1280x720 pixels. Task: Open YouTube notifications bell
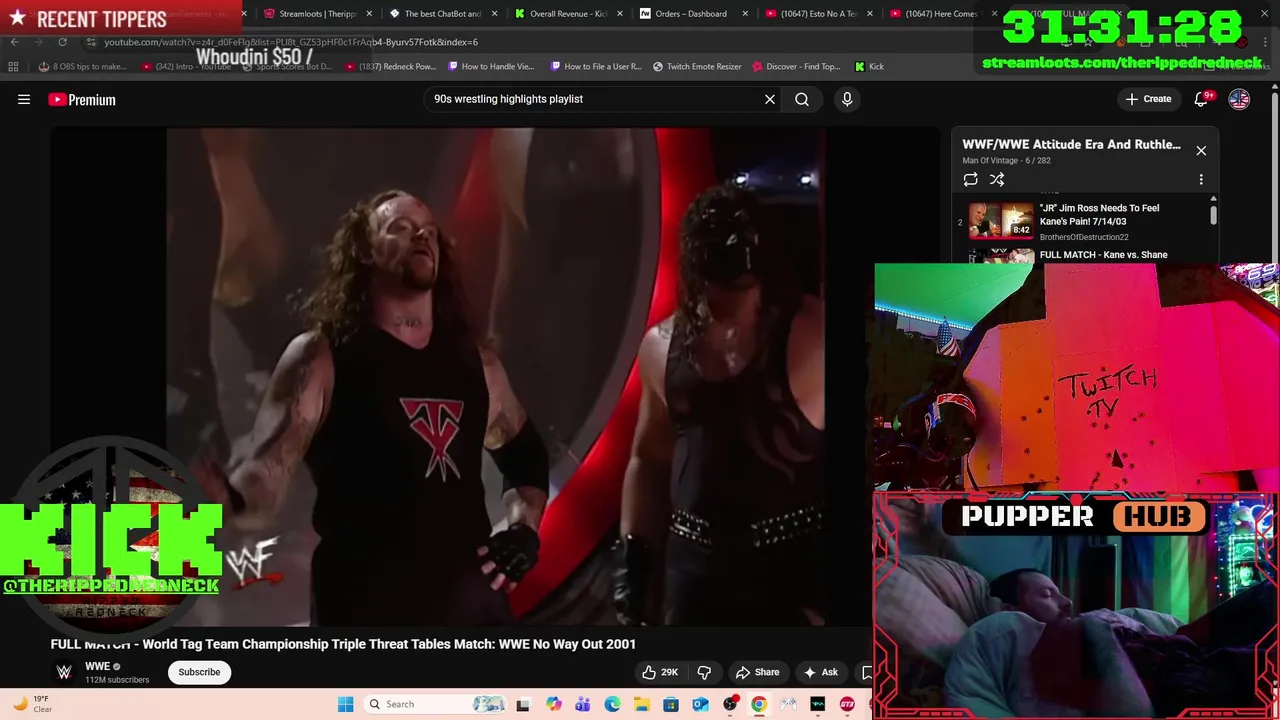1202,99
